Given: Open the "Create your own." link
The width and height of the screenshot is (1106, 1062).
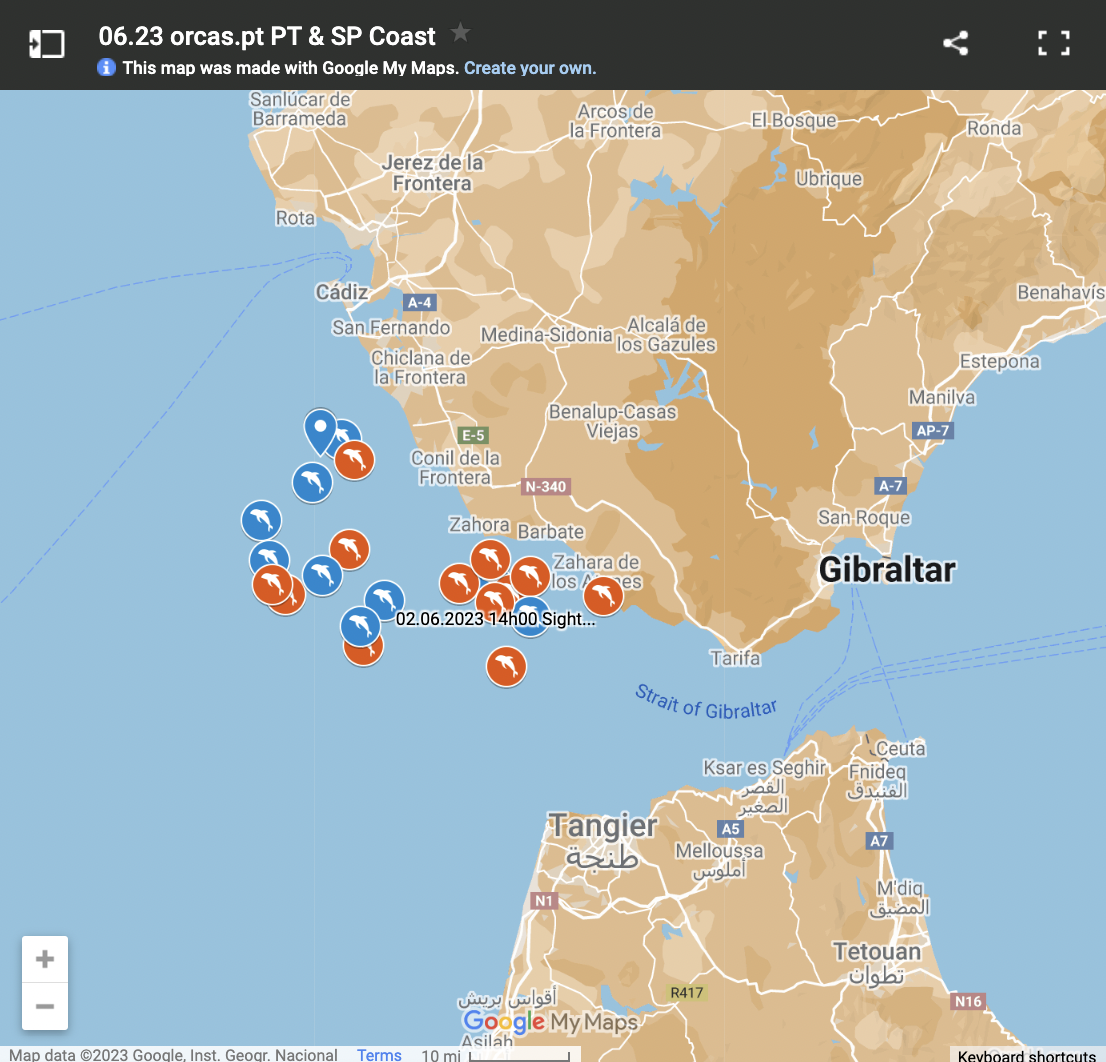Looking at the screenshot, I should point(530,68).
